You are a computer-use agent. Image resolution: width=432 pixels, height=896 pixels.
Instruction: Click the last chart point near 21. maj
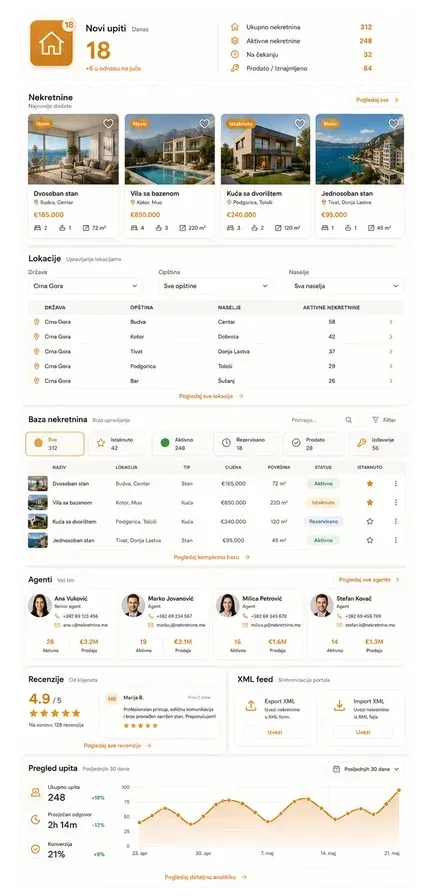tap(399, 790)
